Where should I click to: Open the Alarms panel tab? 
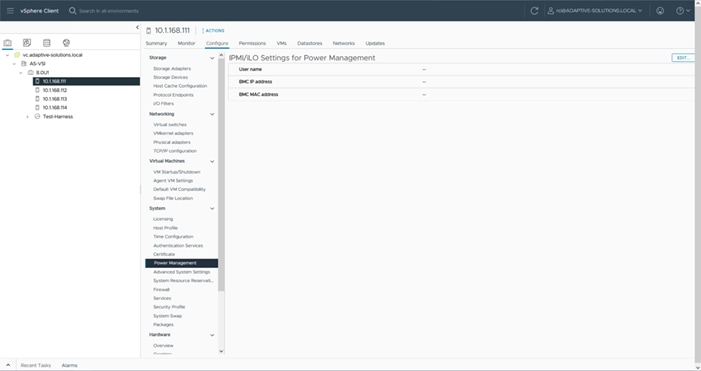coord(69,366)
